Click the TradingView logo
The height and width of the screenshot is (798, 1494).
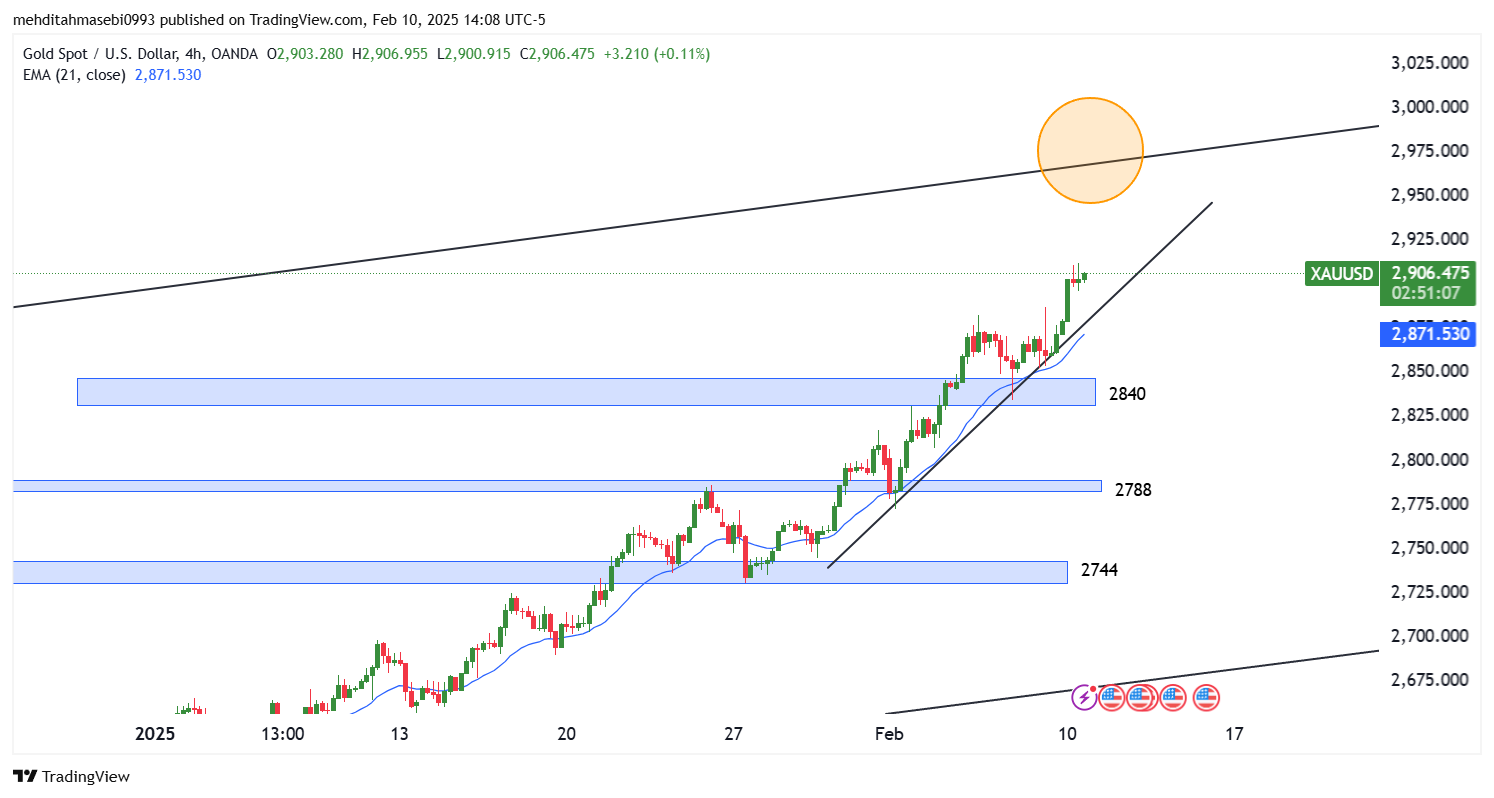click(x=71, y=776)
